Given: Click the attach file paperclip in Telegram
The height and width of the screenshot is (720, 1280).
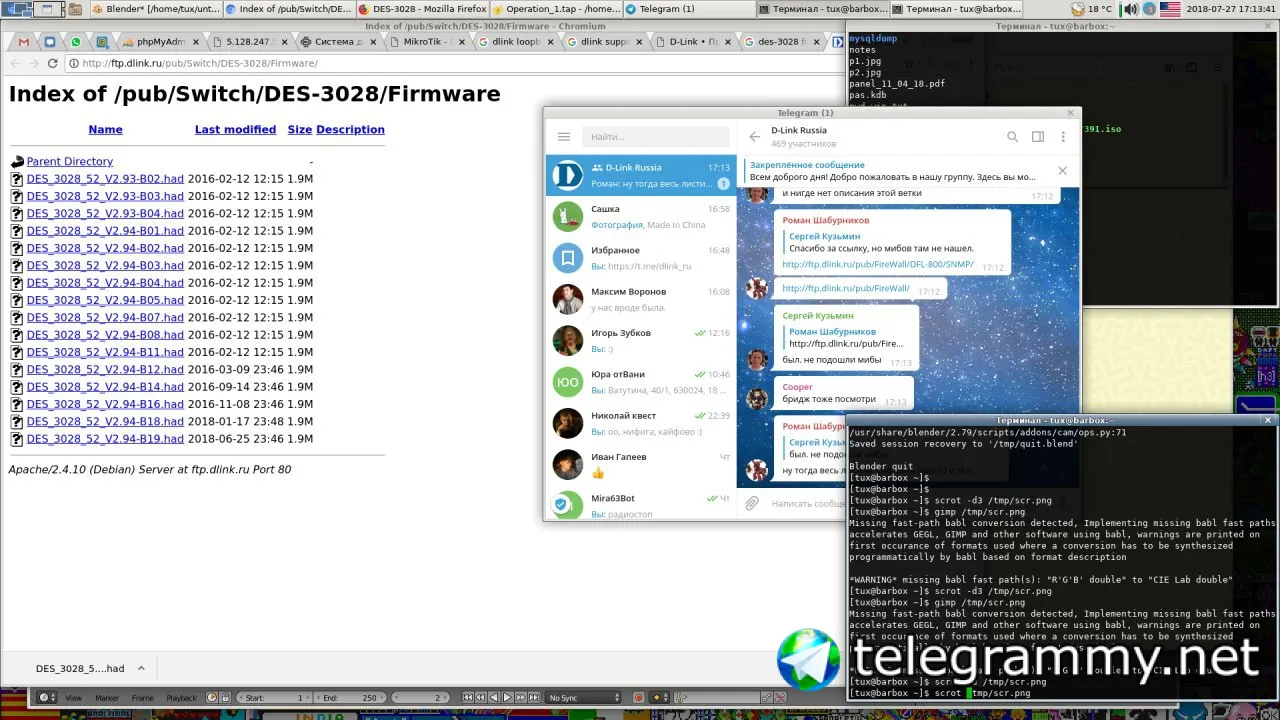Looking at the screenshot, I should (752, 504).
